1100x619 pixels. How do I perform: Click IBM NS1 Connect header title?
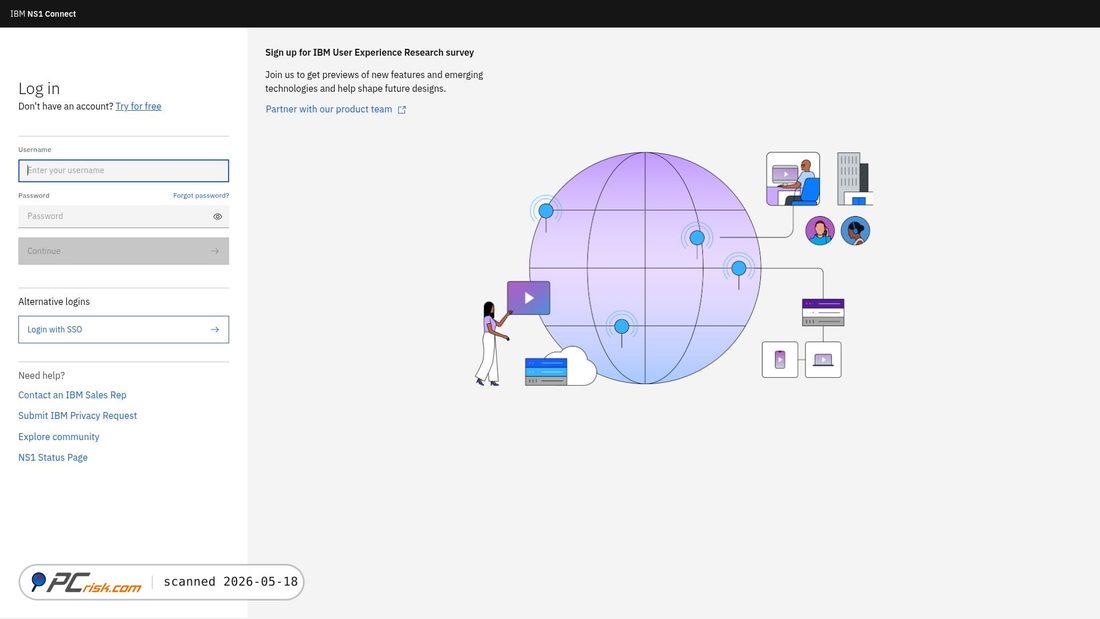click(x=43, y=14)
